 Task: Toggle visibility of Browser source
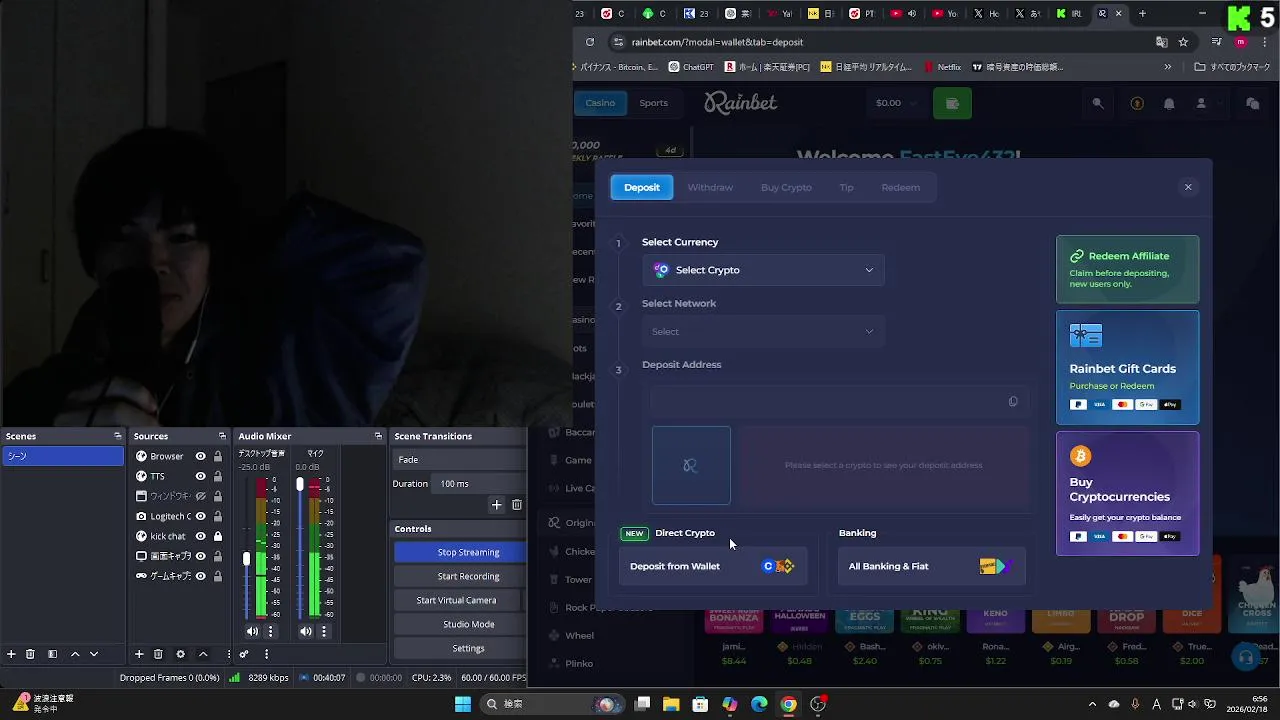tap(200, 456)
